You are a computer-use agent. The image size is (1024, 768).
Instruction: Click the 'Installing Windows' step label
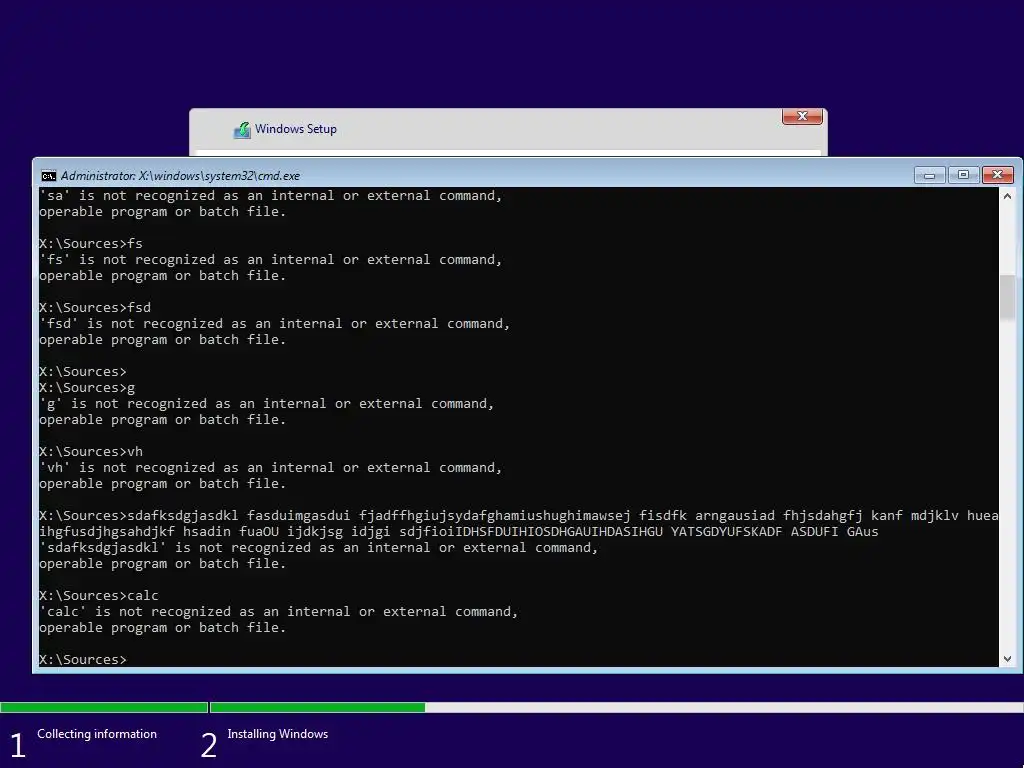tap(278, 734)
